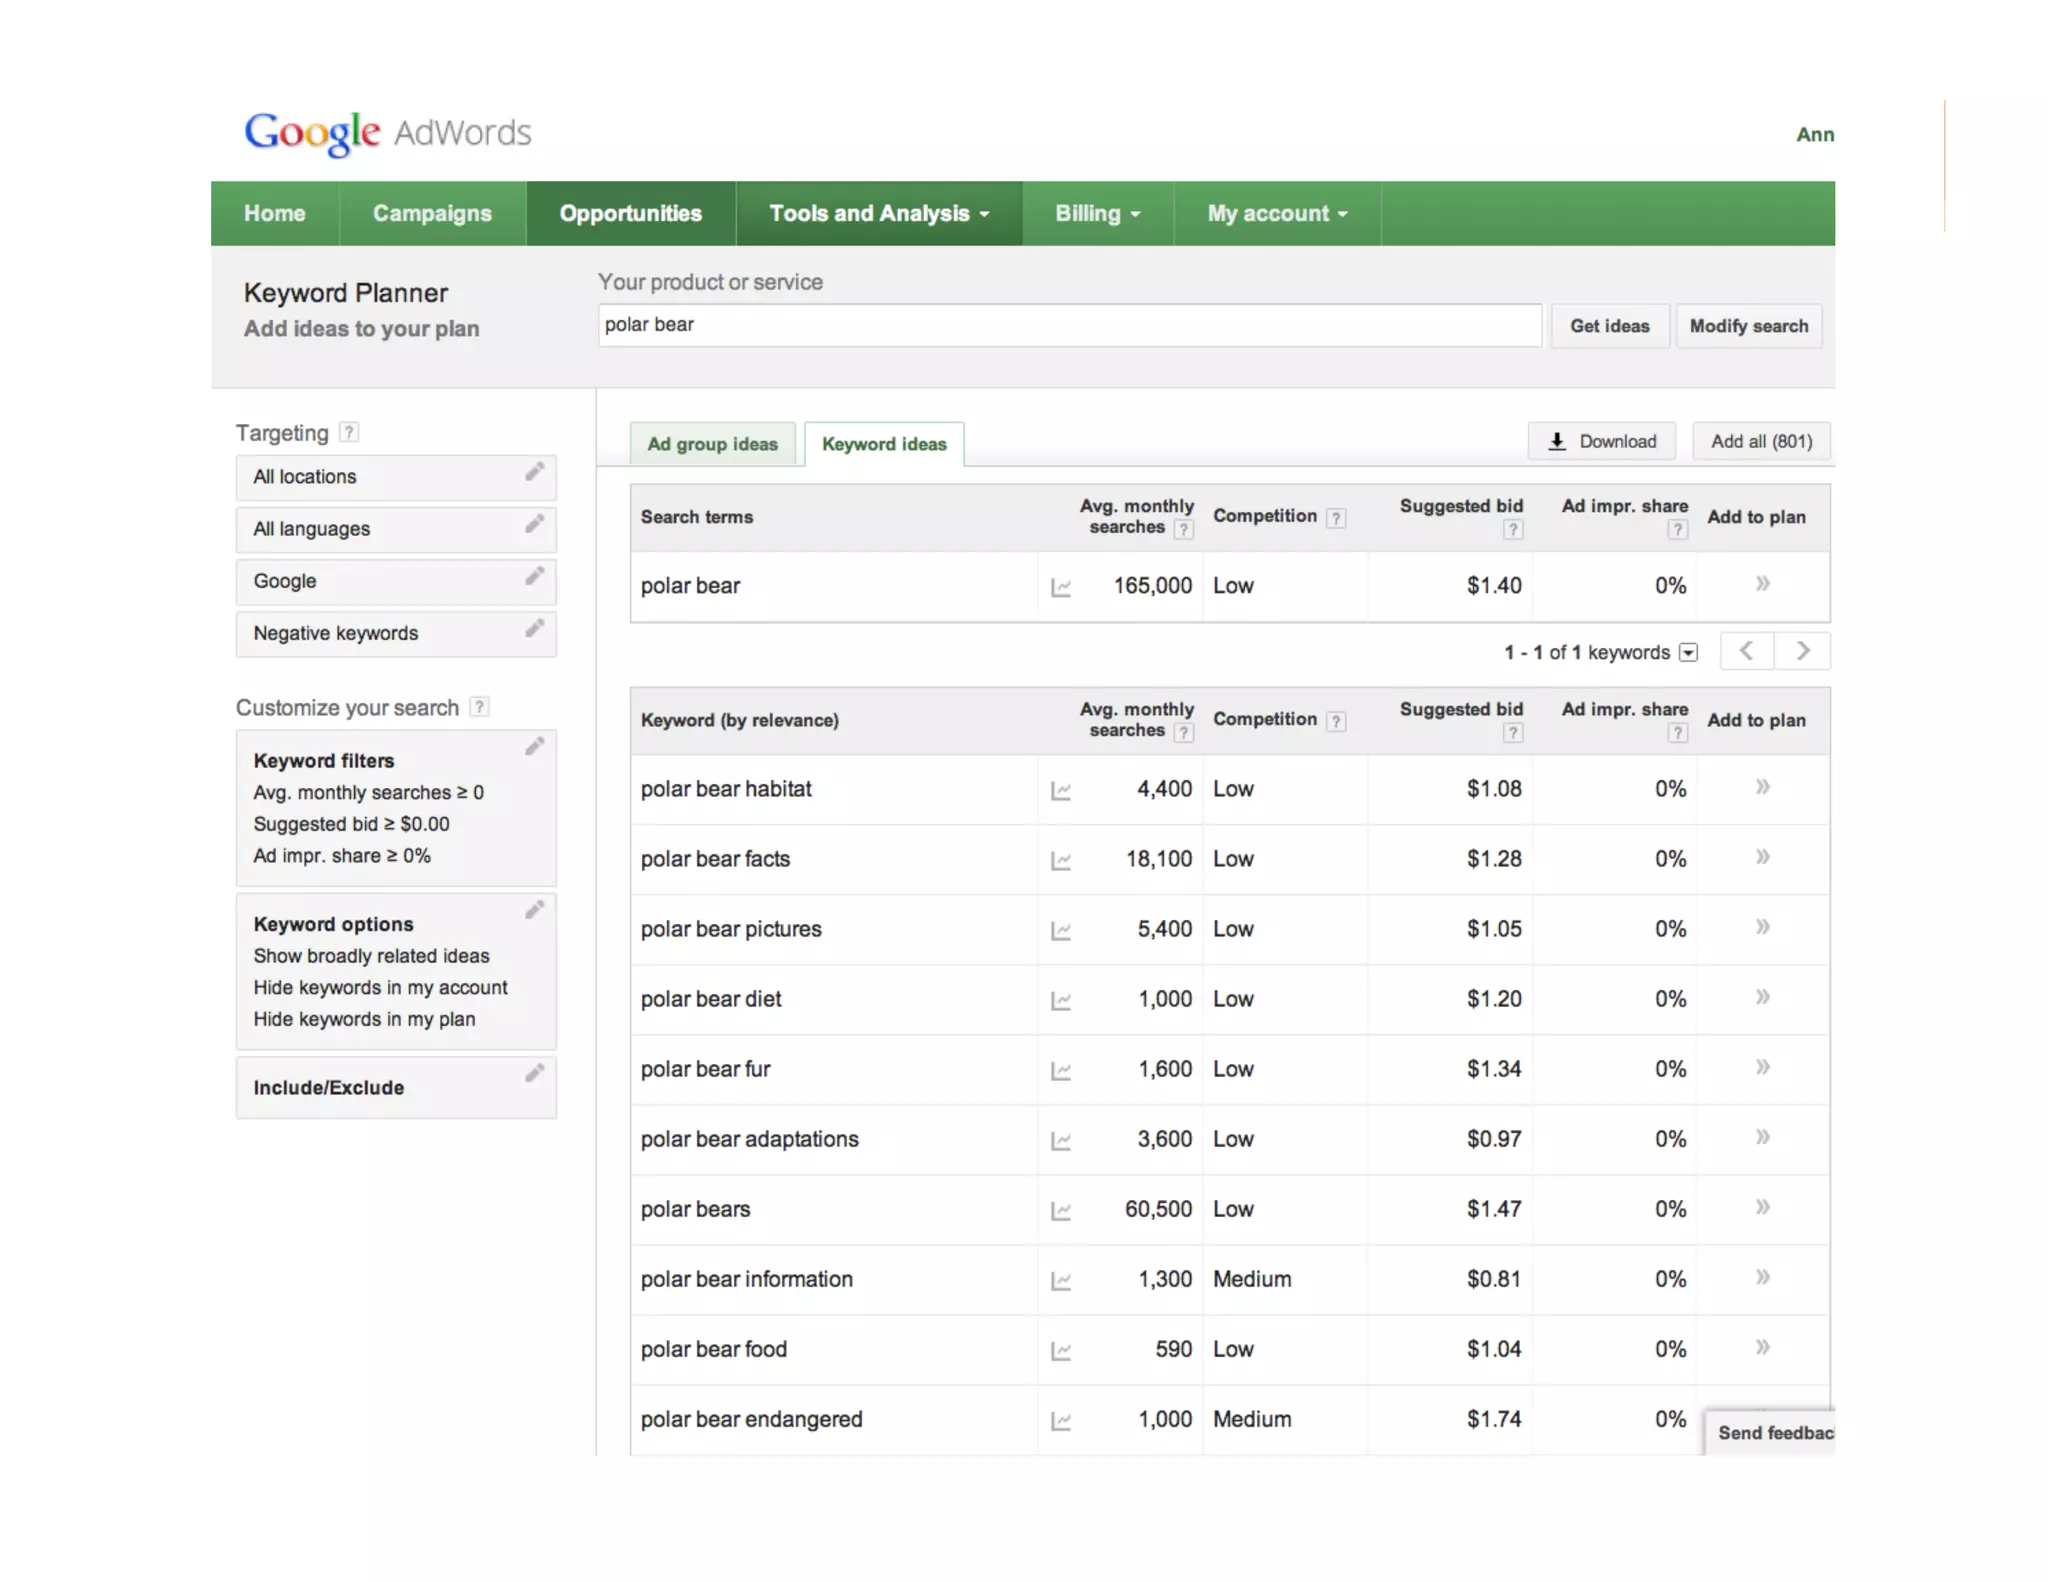This screenshot has width=2048, height=1582.
Task: Edit Keyword filters via pencil icon
Action: [x=534, y=747]
